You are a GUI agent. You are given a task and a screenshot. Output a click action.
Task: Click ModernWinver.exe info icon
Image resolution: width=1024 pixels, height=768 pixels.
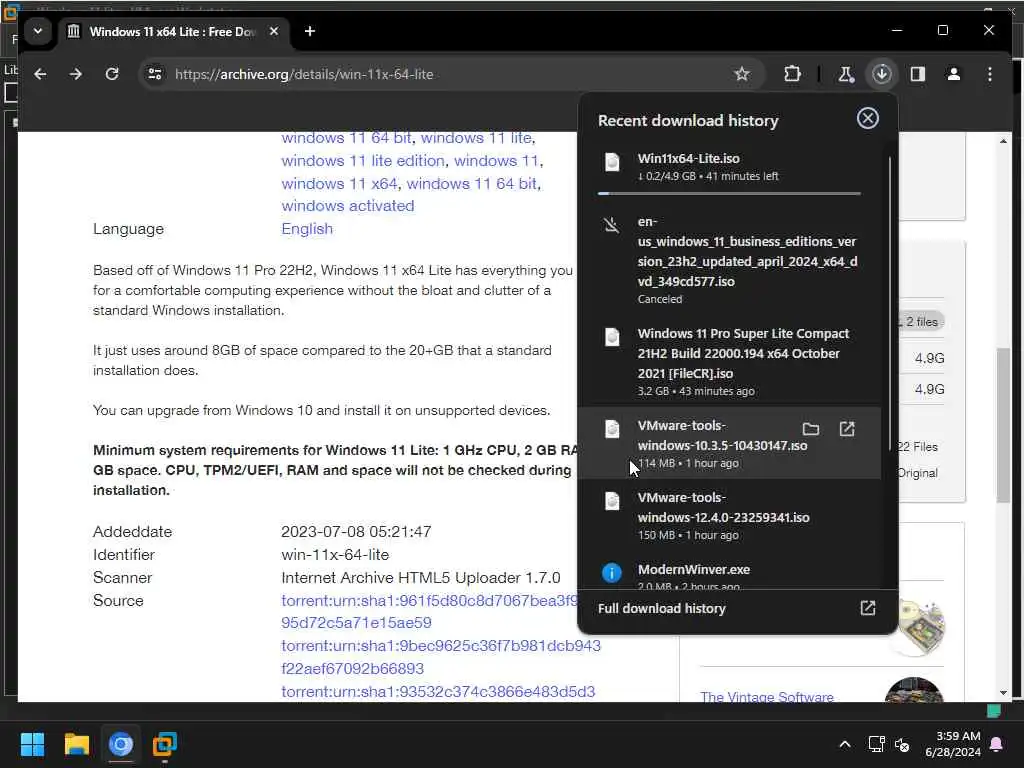611,573
